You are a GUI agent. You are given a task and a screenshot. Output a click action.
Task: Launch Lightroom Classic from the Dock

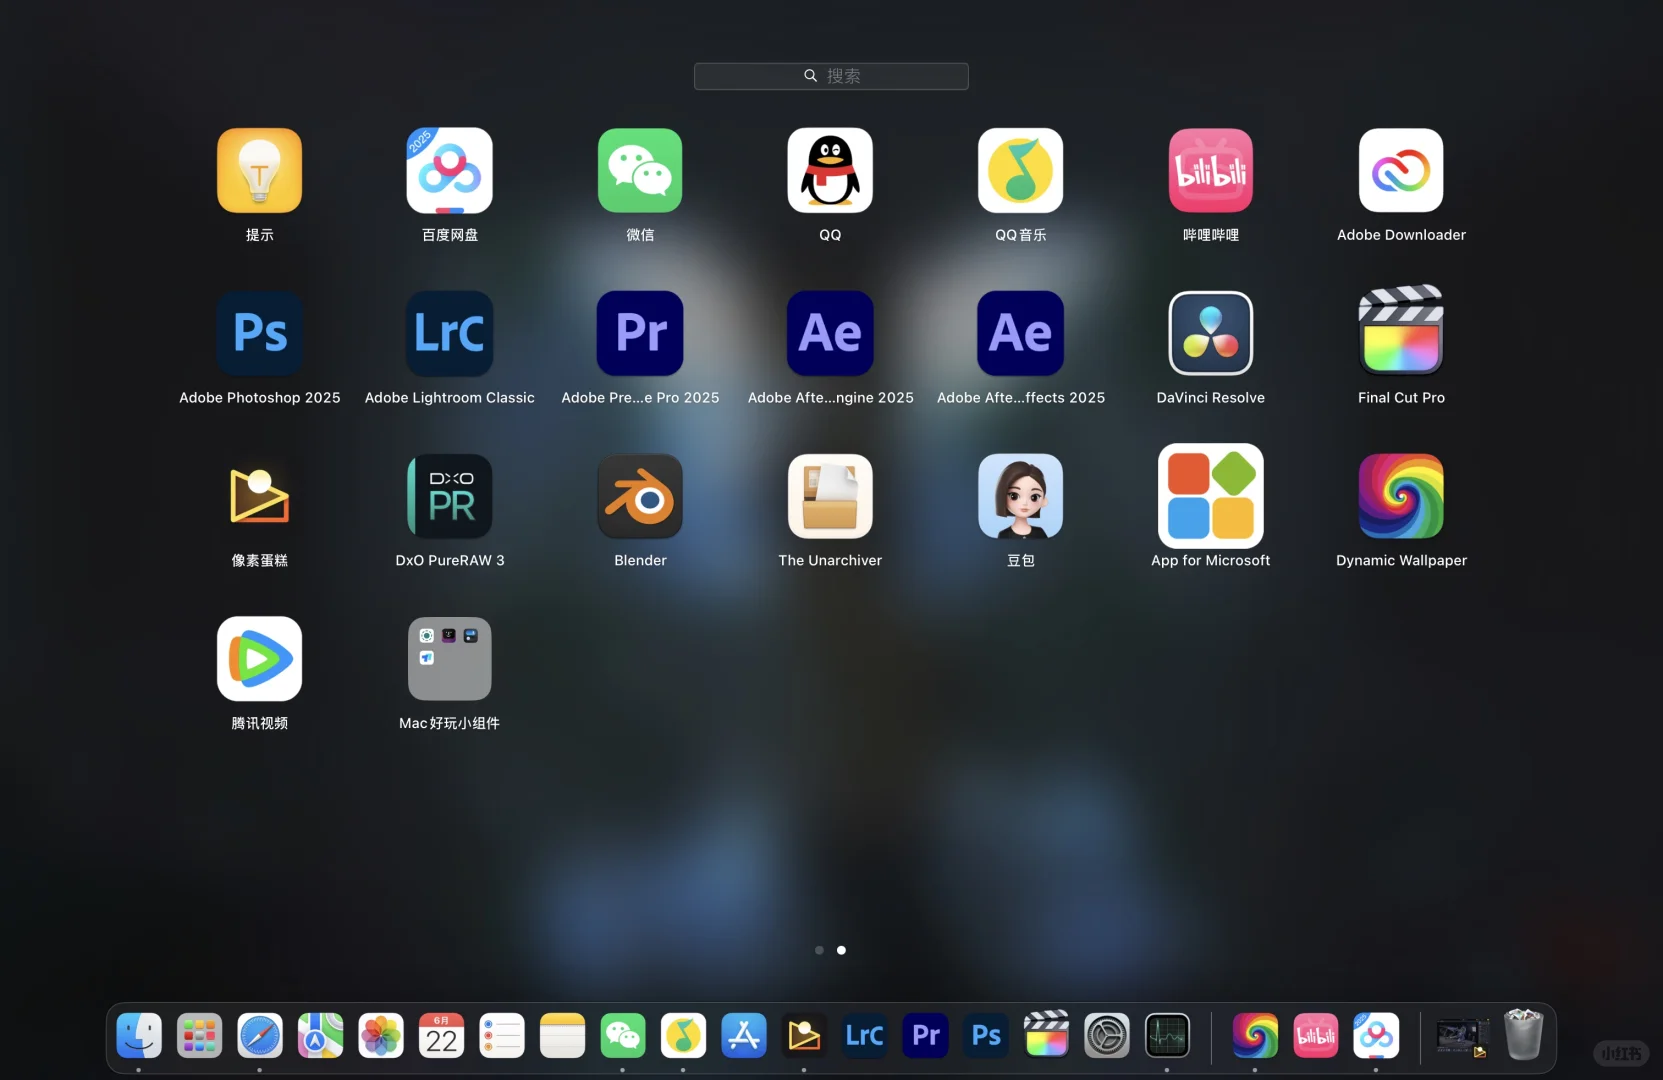point(865,1035)
